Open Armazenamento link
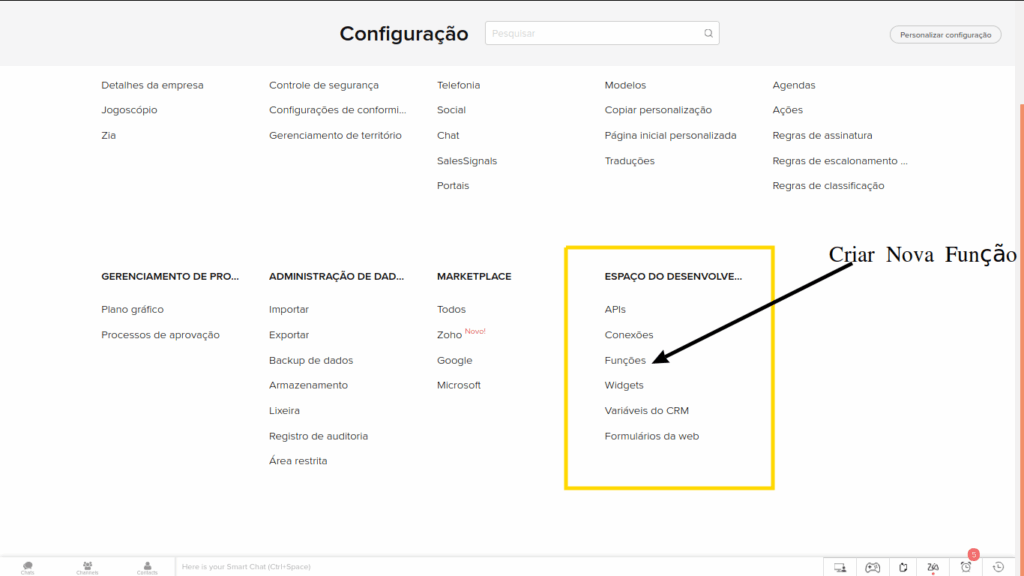Viewport: 1024px width, 576px height. point(308,385)
